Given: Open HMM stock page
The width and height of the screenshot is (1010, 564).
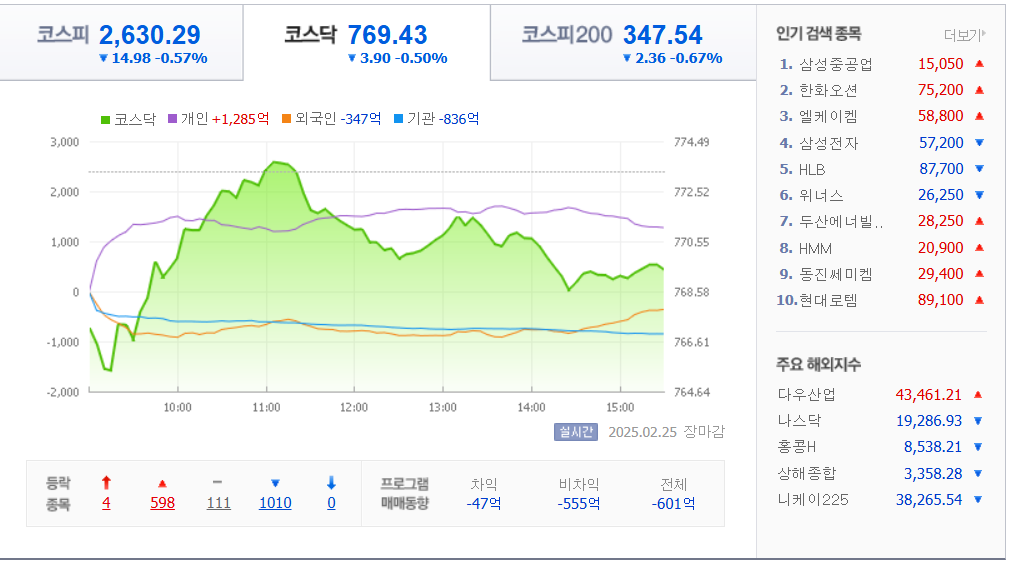Looking at the screenshot, I should pyautogui.click(x=815, y=249).
